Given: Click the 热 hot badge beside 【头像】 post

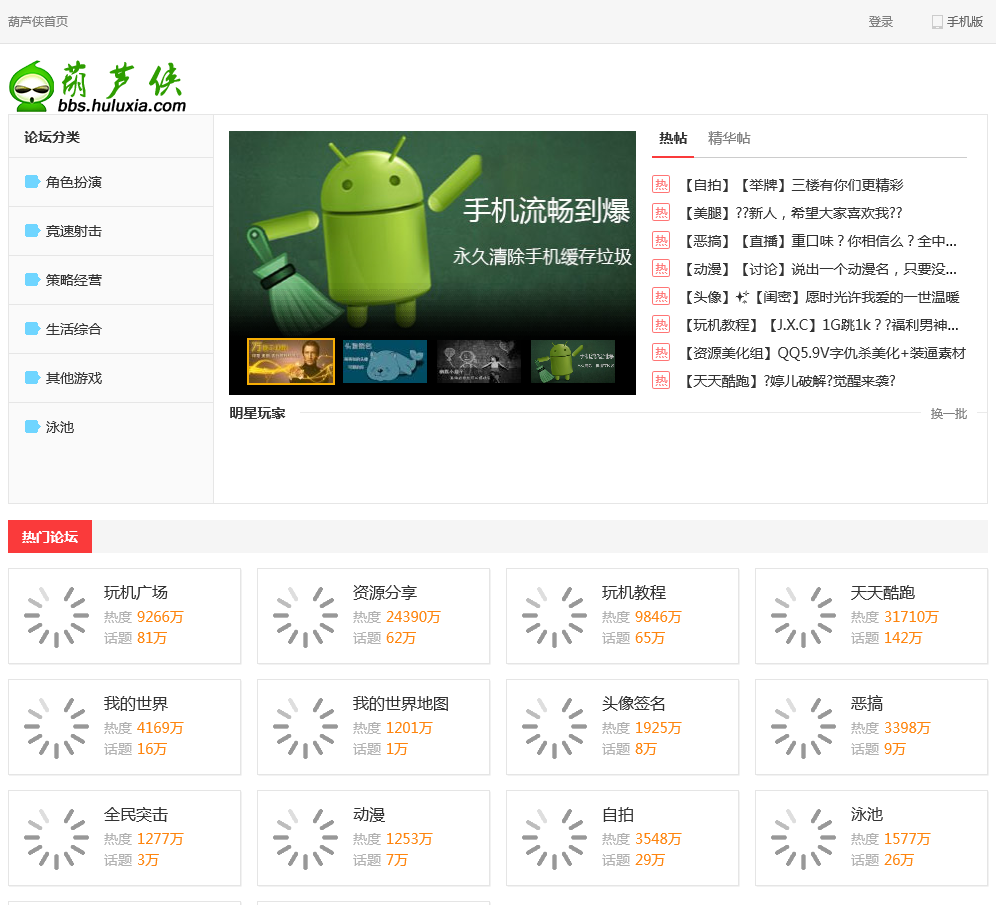Looking at the screenshot, I should coord(661,297).
